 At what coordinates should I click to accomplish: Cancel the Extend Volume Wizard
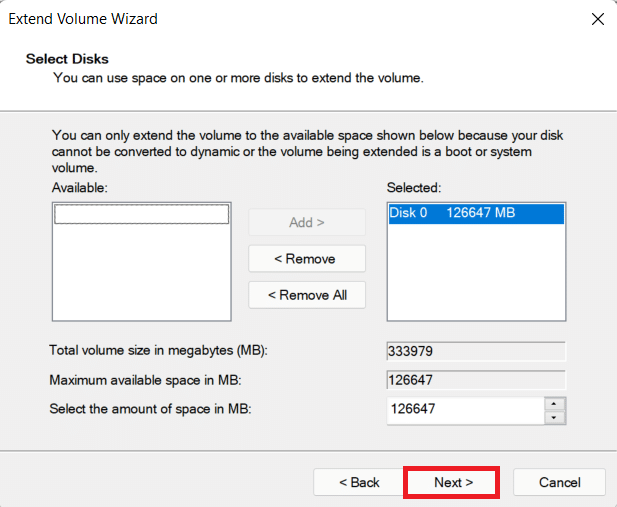(x=559, y=482)
